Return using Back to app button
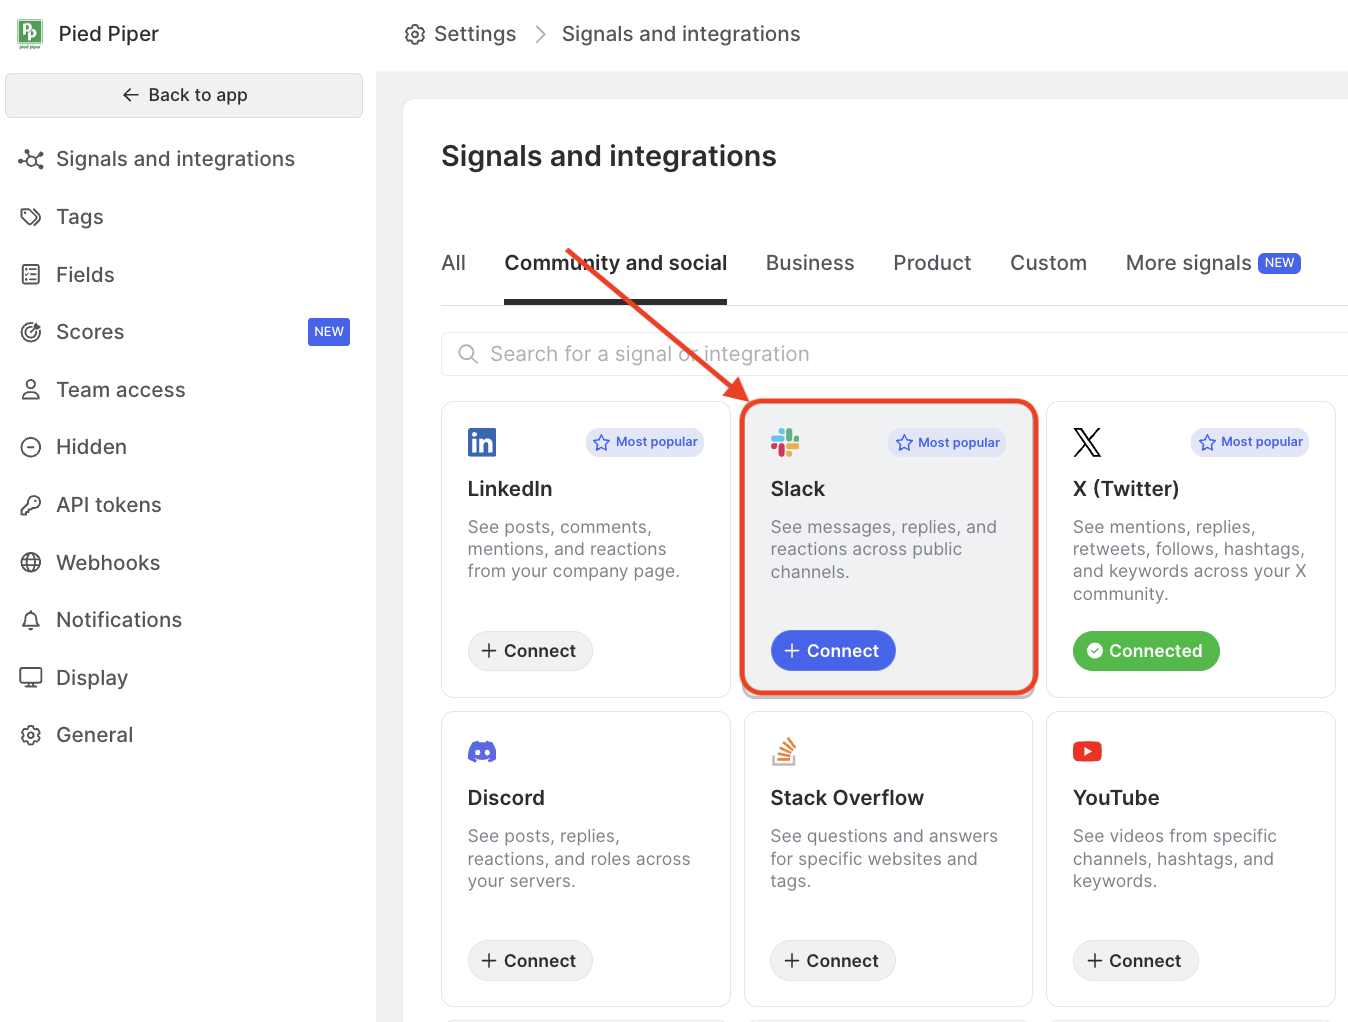The height and width of the screenshot is (1022, 1348). [184, 95]
